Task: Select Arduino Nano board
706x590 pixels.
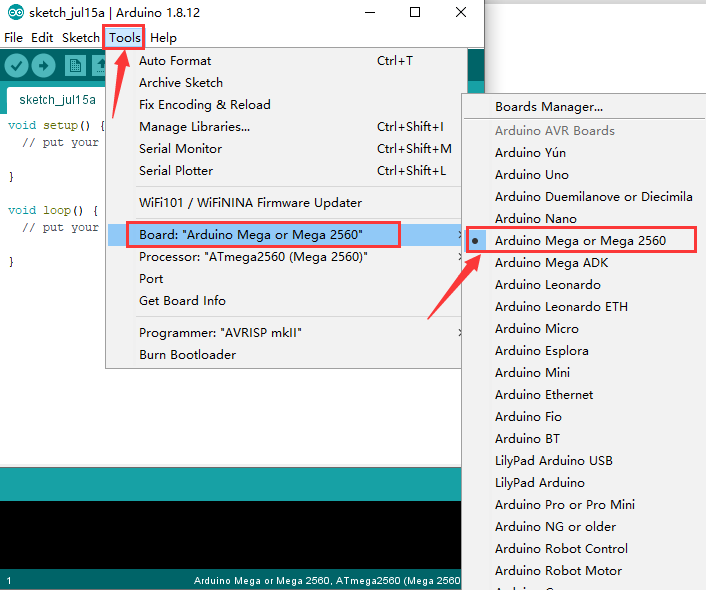Action: click(584, 219)
